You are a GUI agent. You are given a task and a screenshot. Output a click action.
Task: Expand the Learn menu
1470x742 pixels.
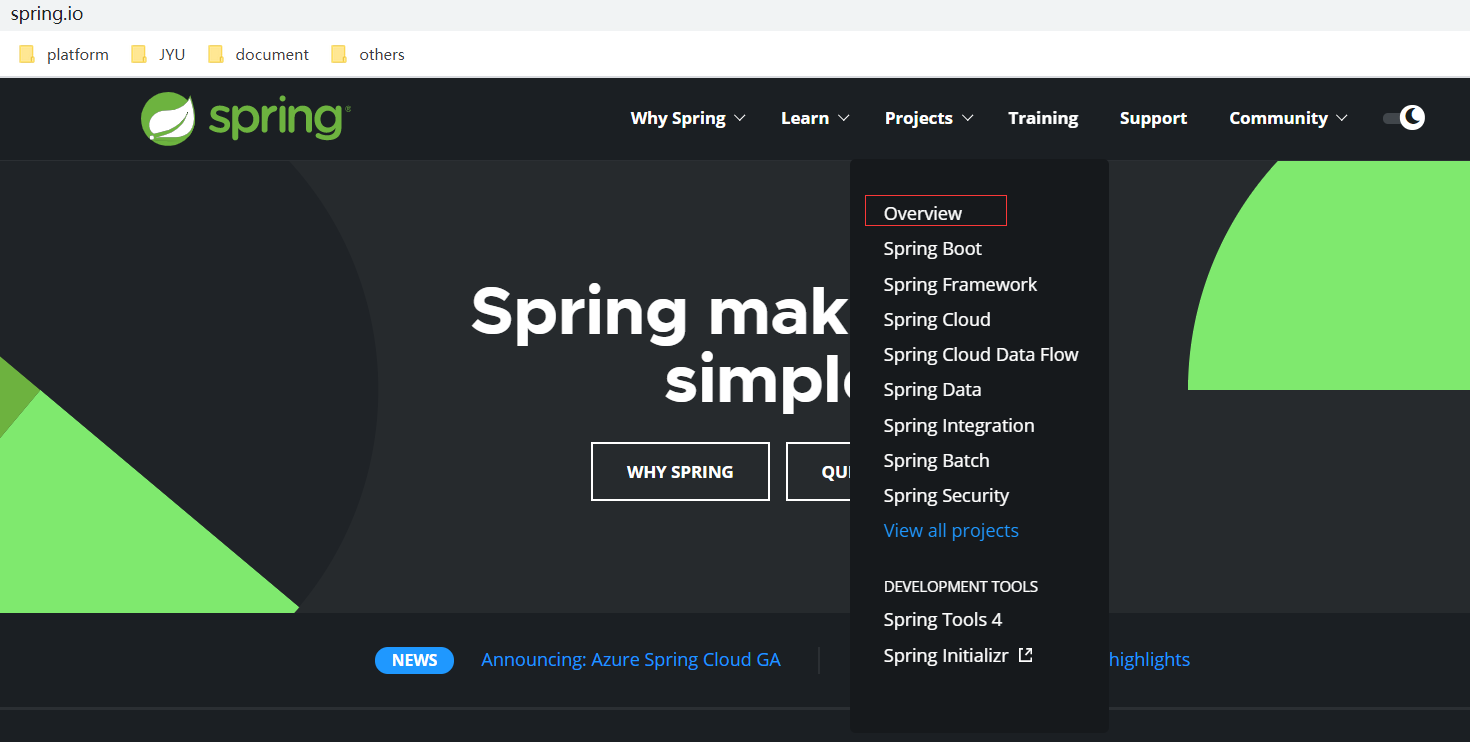point(815,118)
